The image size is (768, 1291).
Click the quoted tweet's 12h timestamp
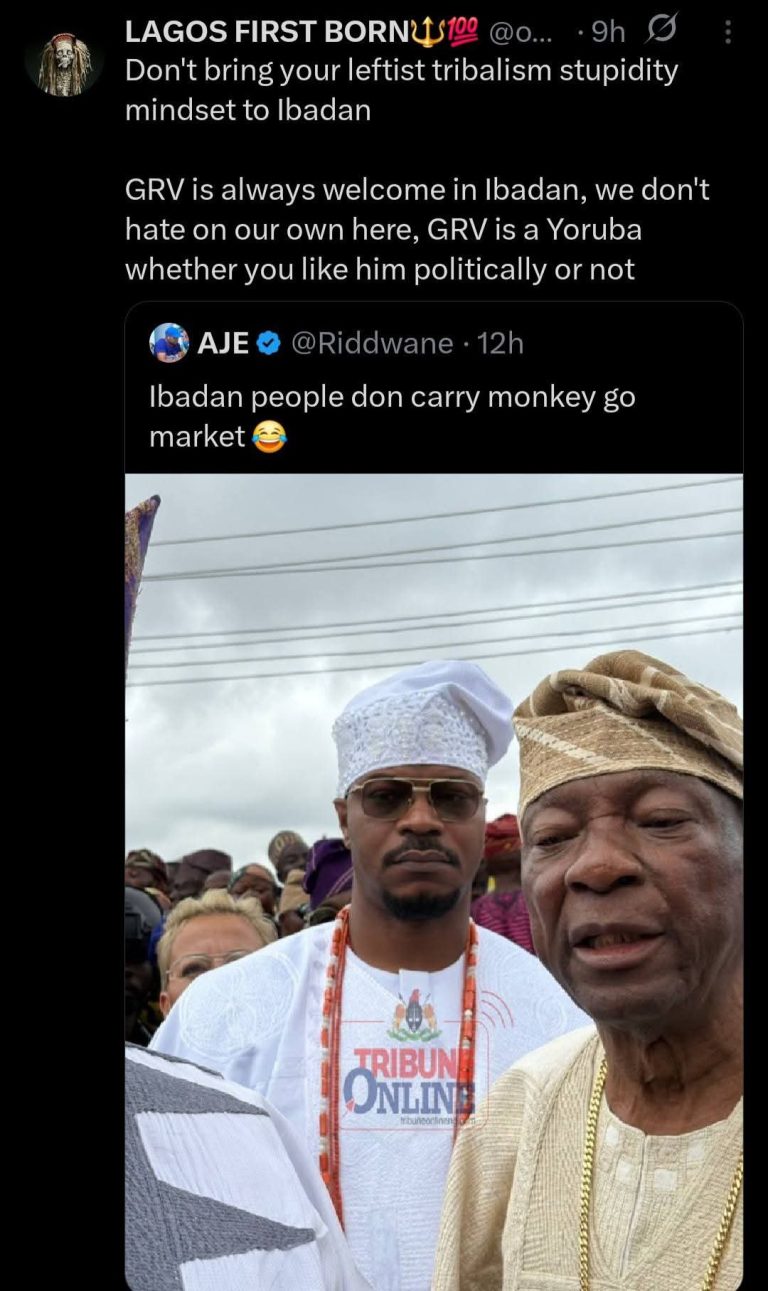click(x=501, y=343)
